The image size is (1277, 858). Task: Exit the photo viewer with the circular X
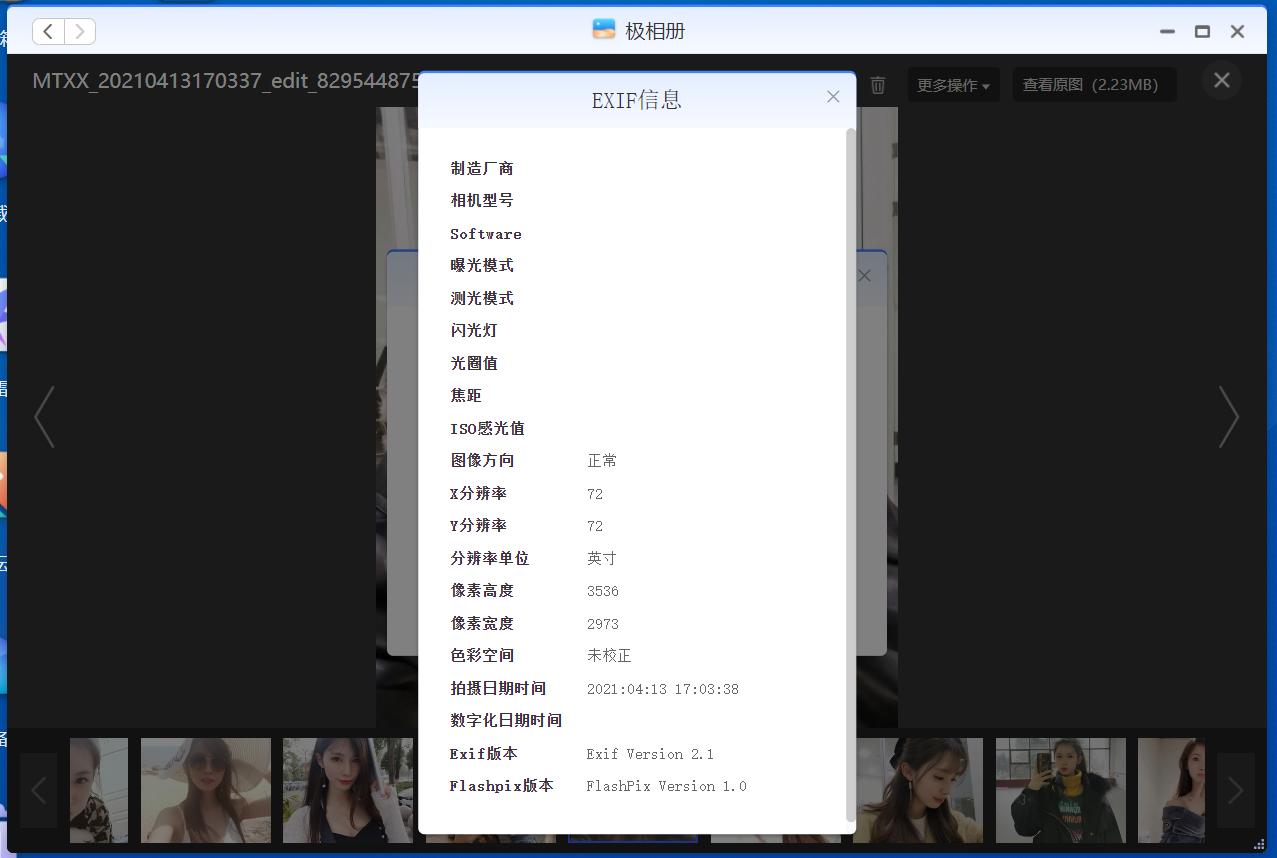1221,80
